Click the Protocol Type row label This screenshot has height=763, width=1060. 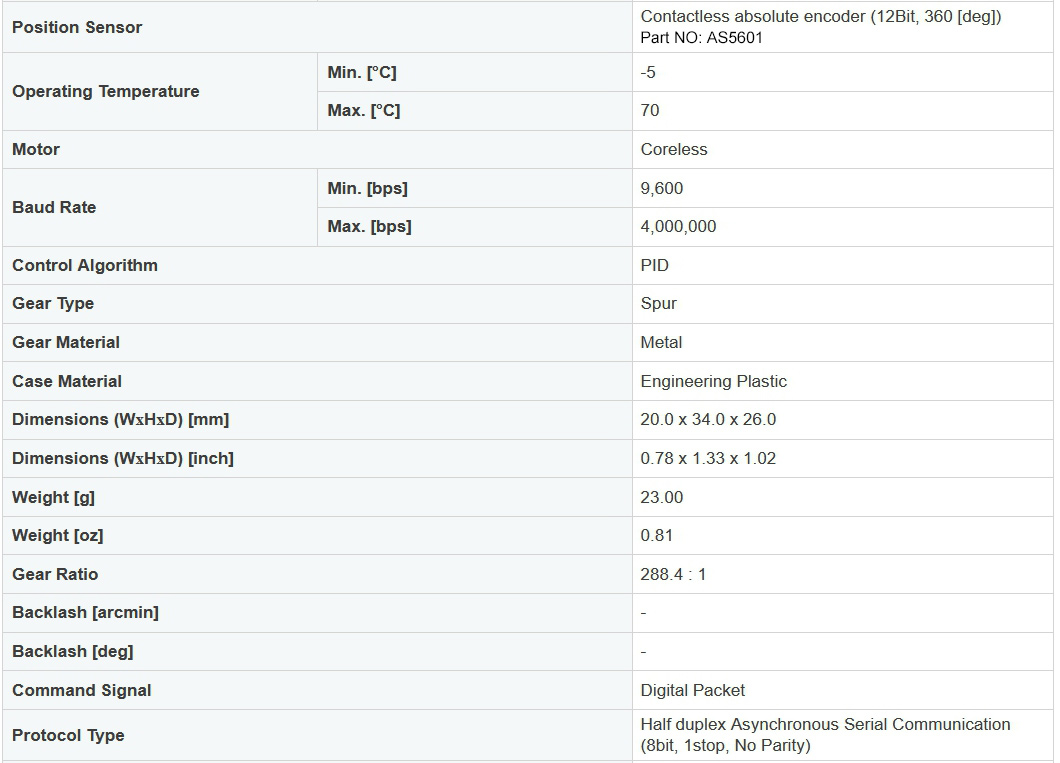[x=68, y=735]
